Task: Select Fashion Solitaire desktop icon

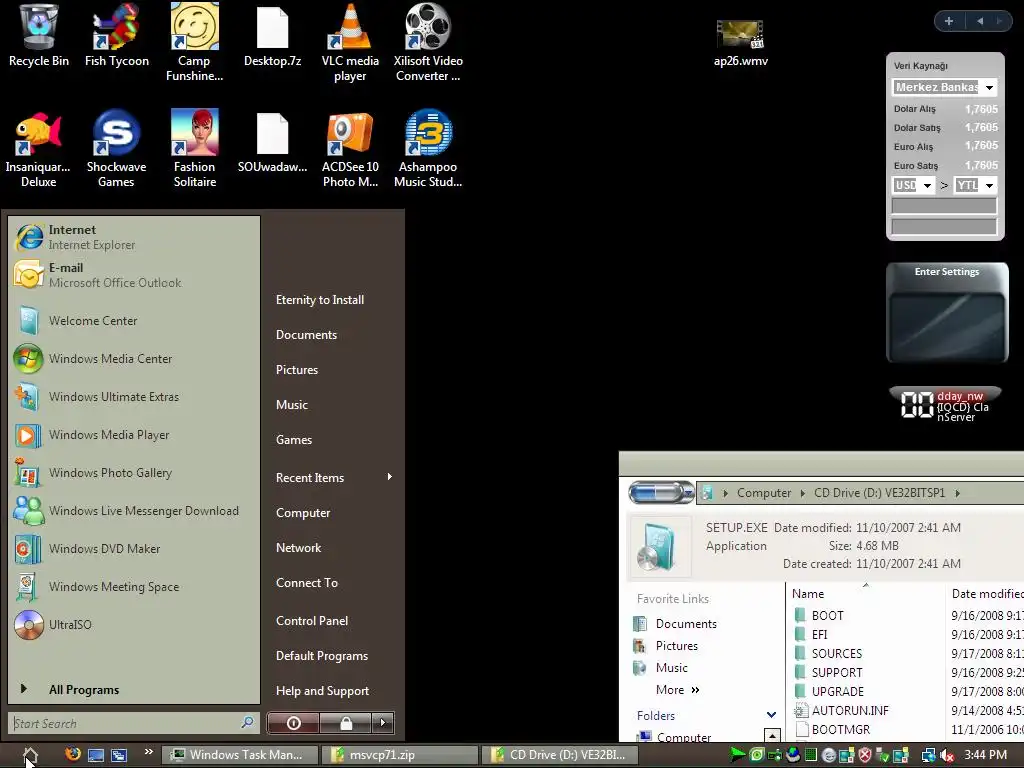Action: pos(195,149)
